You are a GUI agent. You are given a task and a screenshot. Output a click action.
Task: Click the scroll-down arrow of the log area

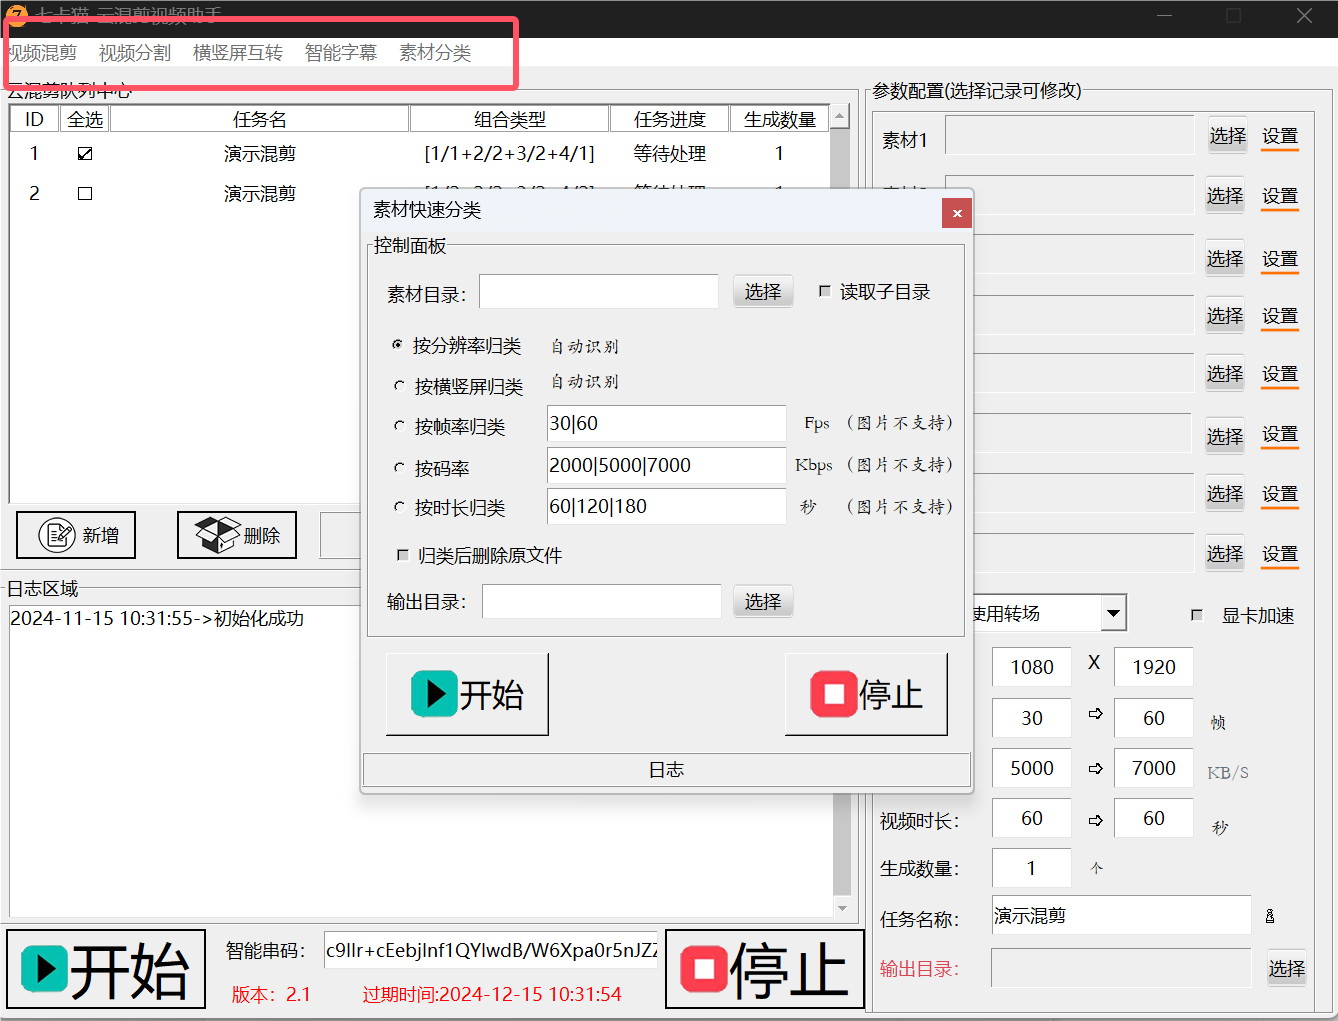pyautogui.click(x=842, y=908)
